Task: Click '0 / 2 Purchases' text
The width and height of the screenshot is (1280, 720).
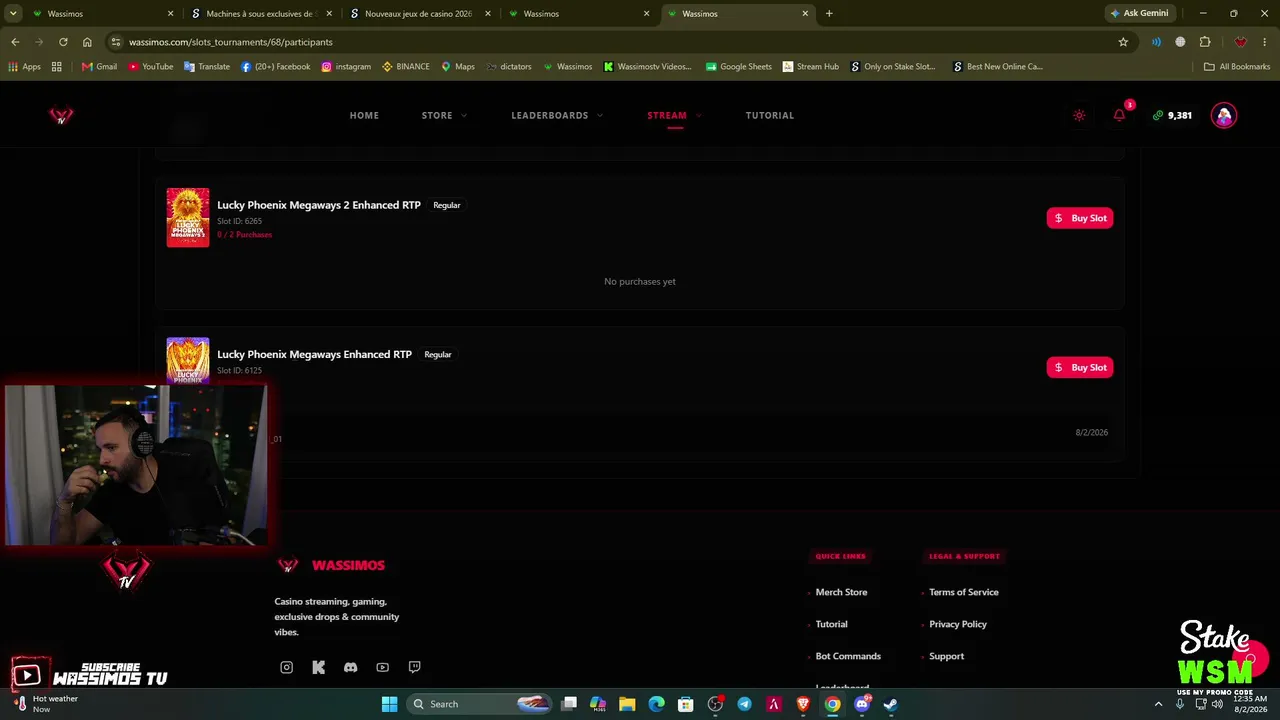Action: [x=244, y=234]
